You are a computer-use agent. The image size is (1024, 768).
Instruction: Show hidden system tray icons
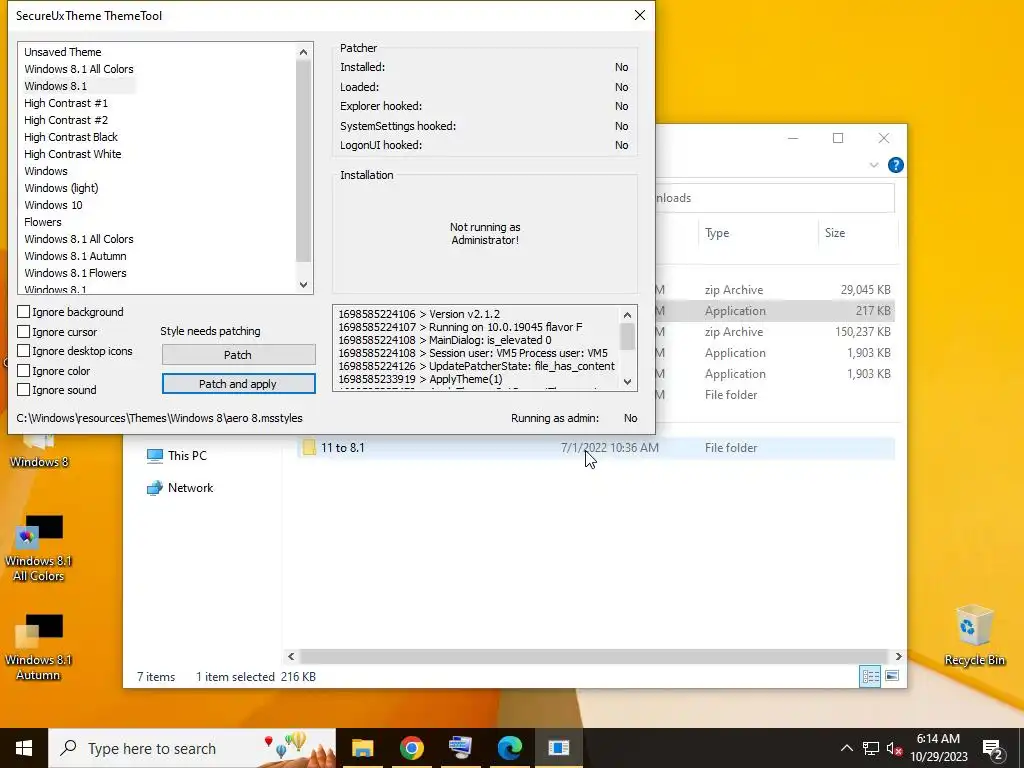[846, 748]
